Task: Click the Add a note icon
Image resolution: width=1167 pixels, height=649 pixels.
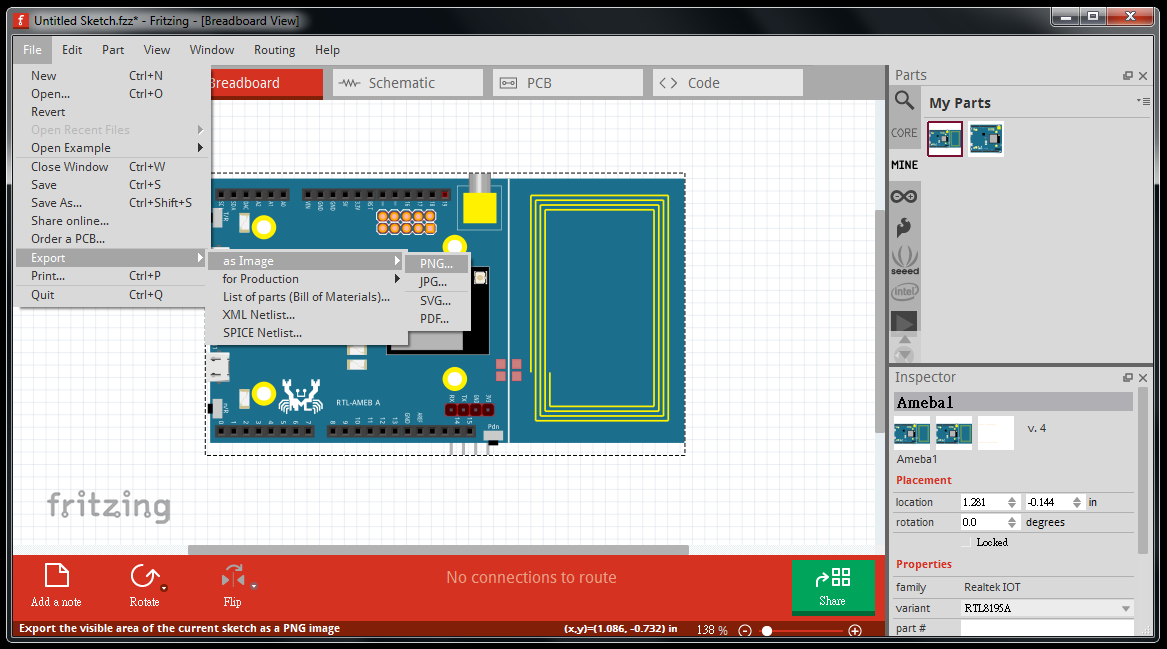Action: click(x=57, y=576)
